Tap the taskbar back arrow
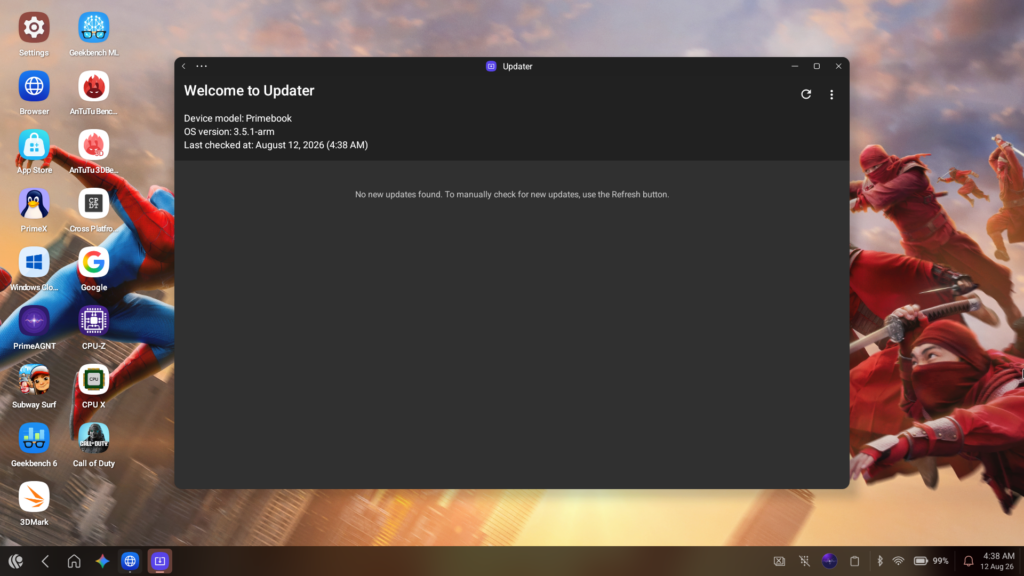 click(45, 561)
